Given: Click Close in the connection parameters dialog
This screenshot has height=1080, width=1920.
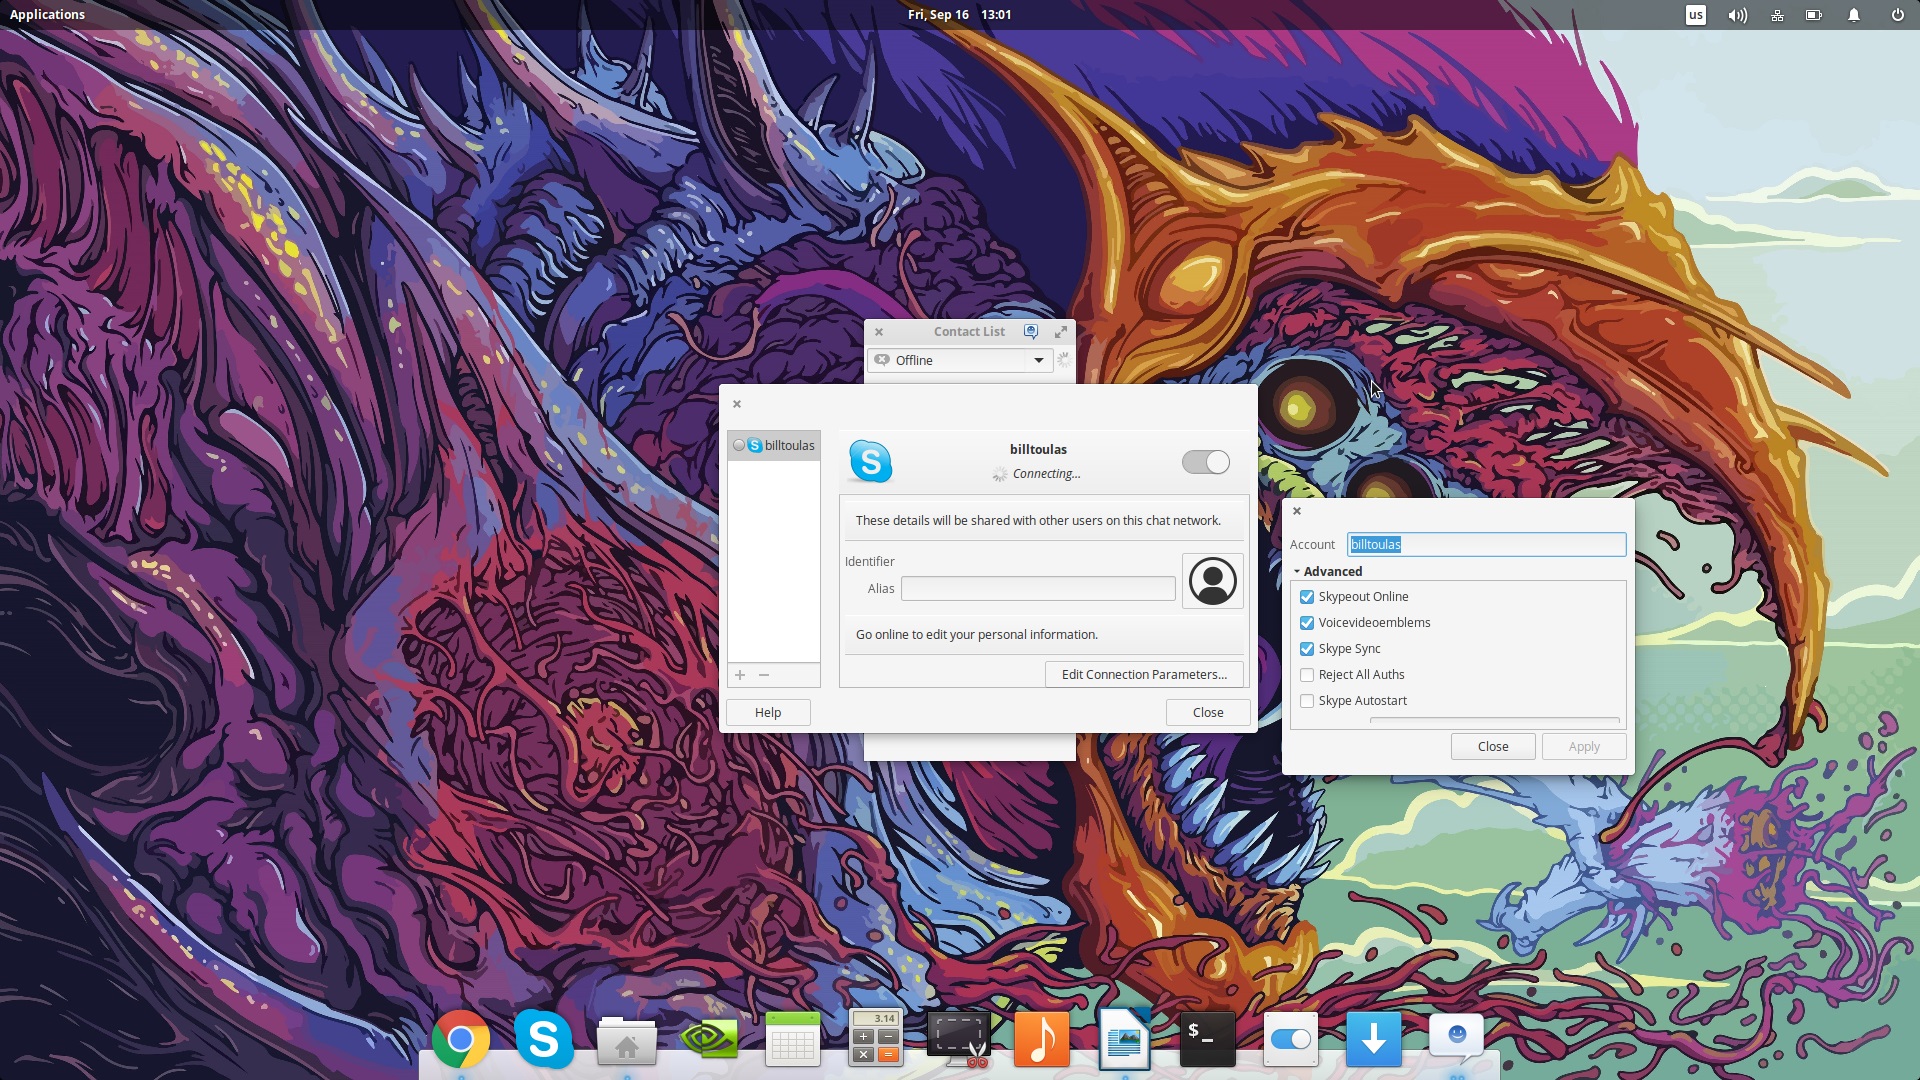Looking at the screenshot, I should point(1493,747).
